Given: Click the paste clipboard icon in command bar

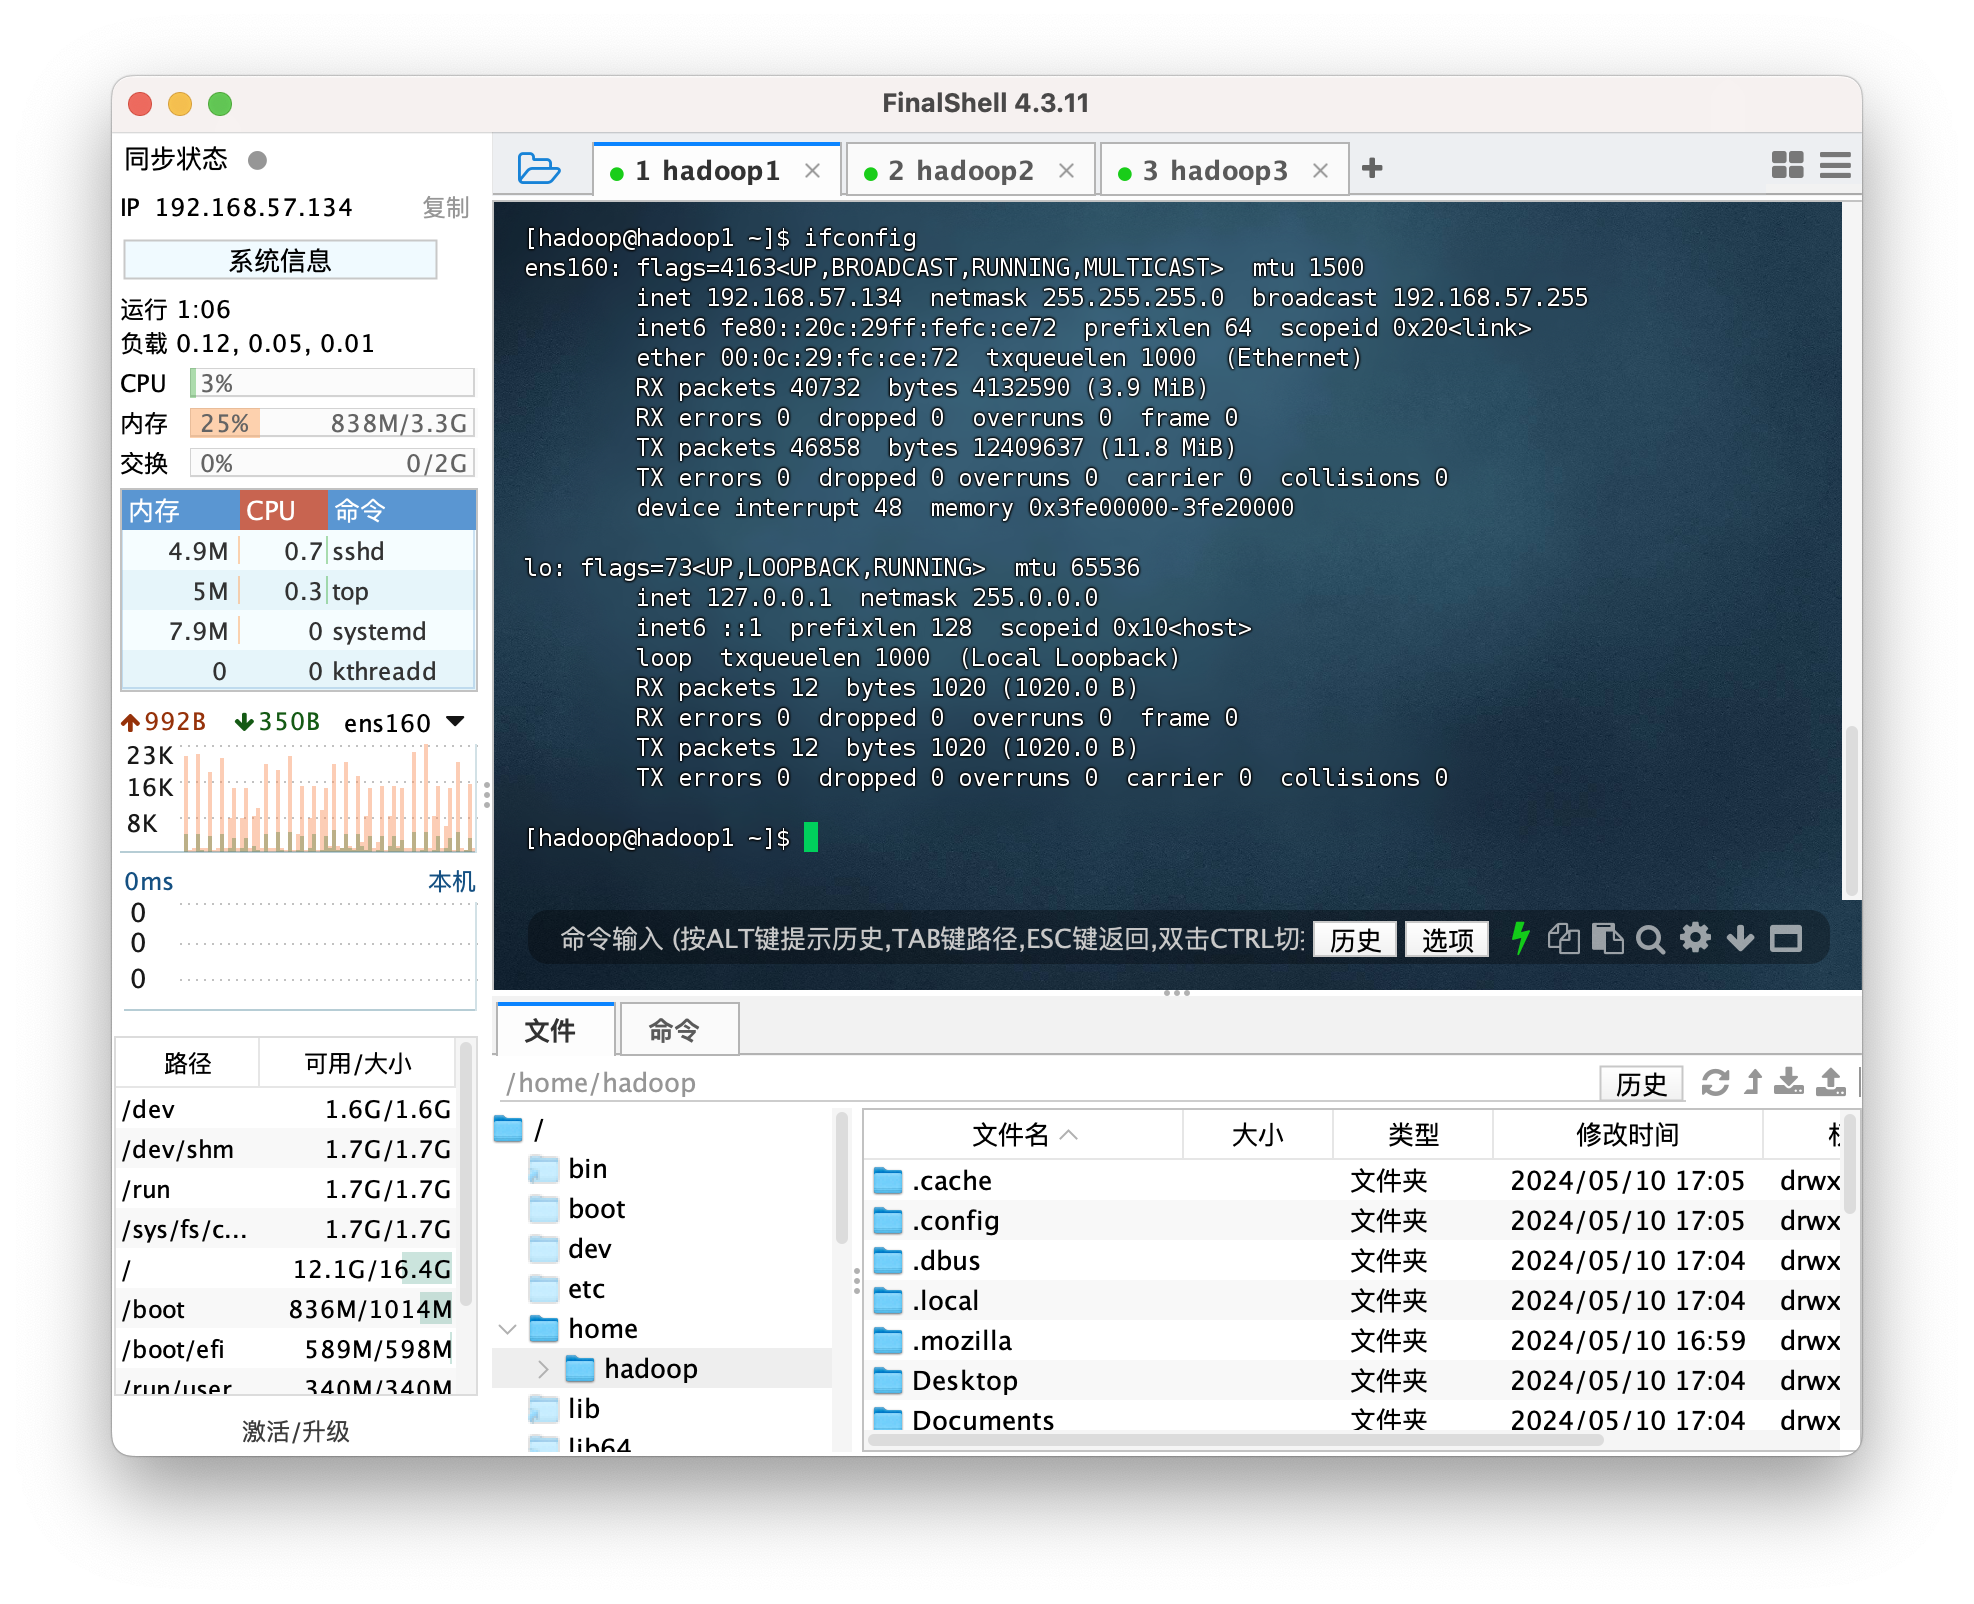Looking at the screenshot, I should [x=1607, y=938].
